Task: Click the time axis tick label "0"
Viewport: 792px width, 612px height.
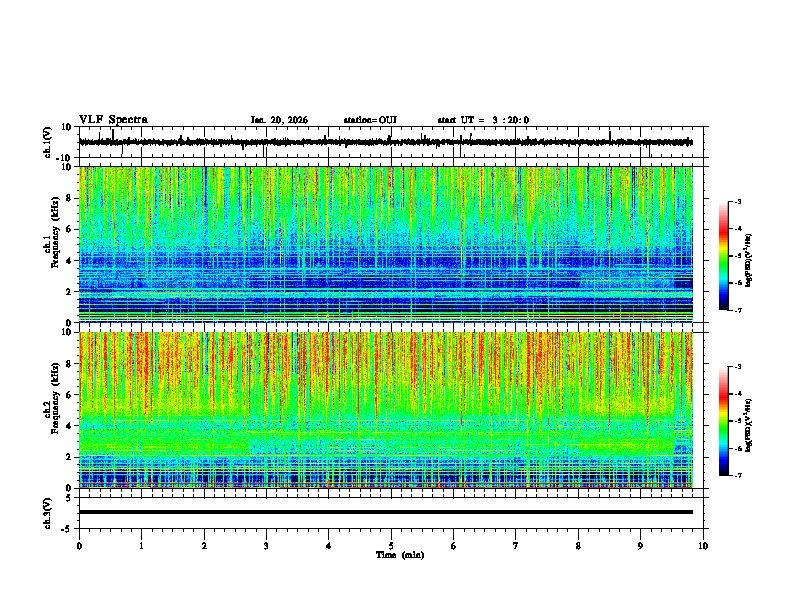Action: tap(79, 546)
